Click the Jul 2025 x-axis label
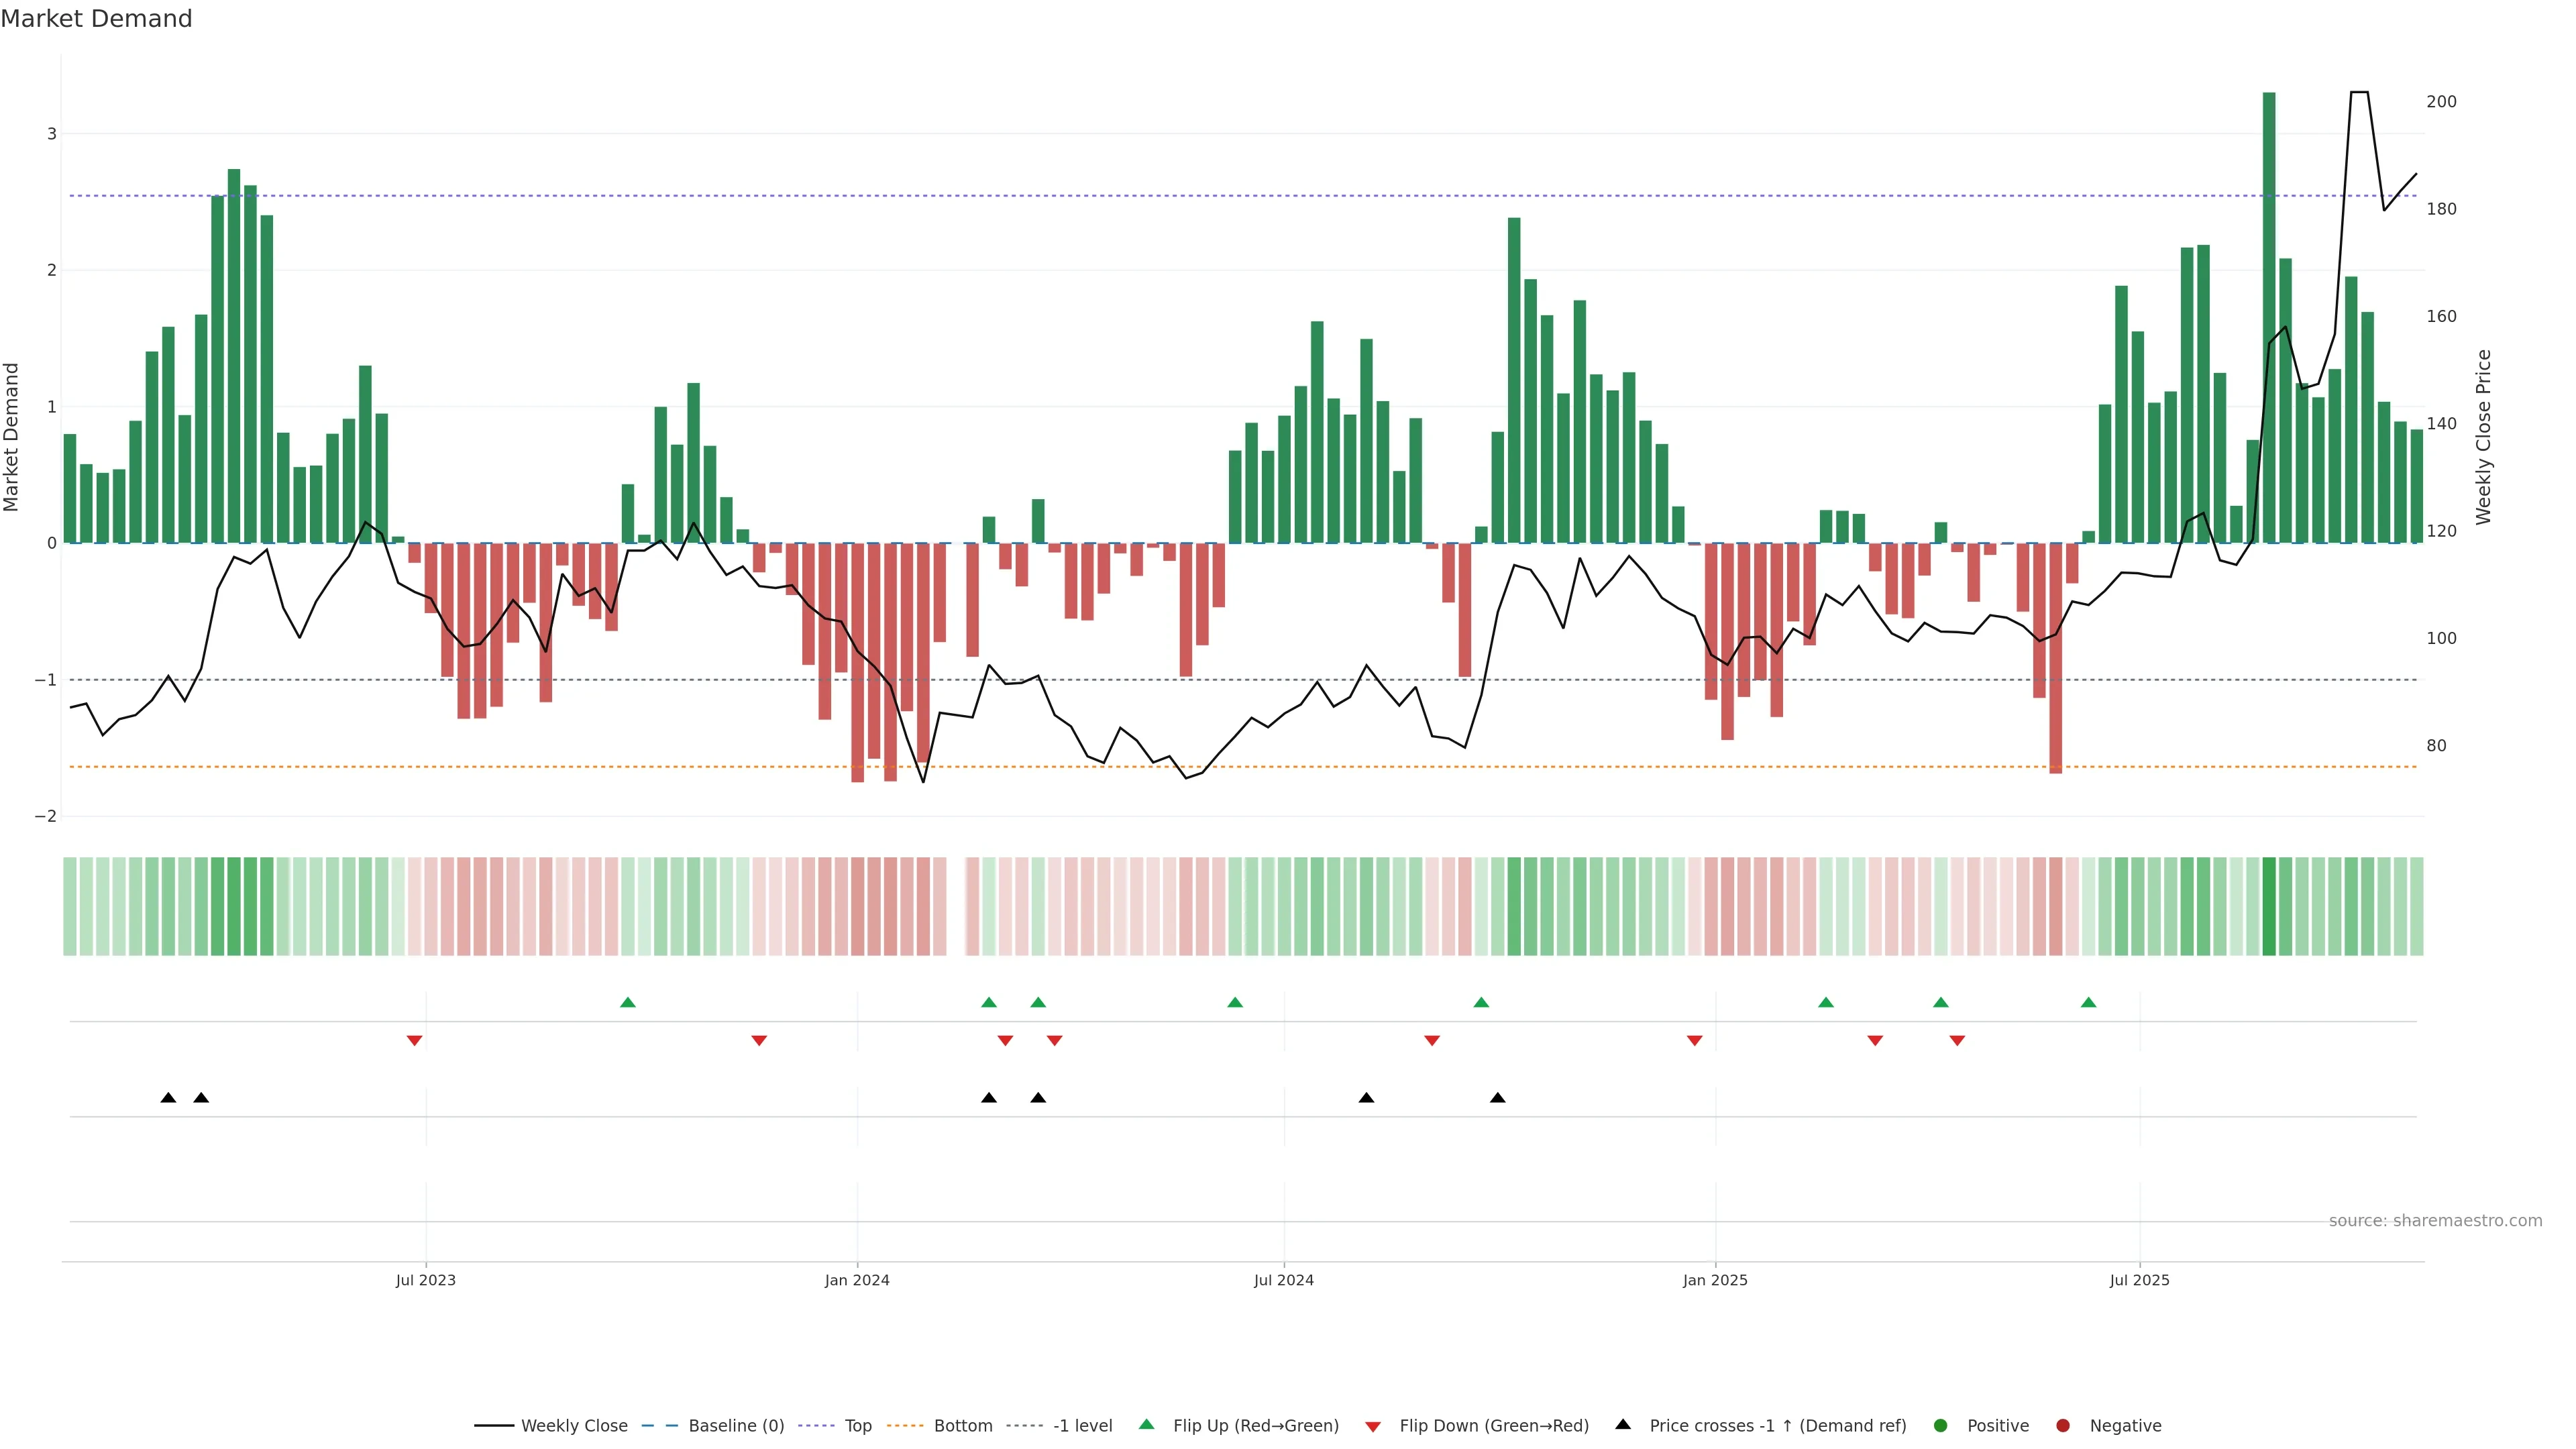The height and width of the screenshot is (1449, 2576). pyautogui.click(x=2139, y=1280)
